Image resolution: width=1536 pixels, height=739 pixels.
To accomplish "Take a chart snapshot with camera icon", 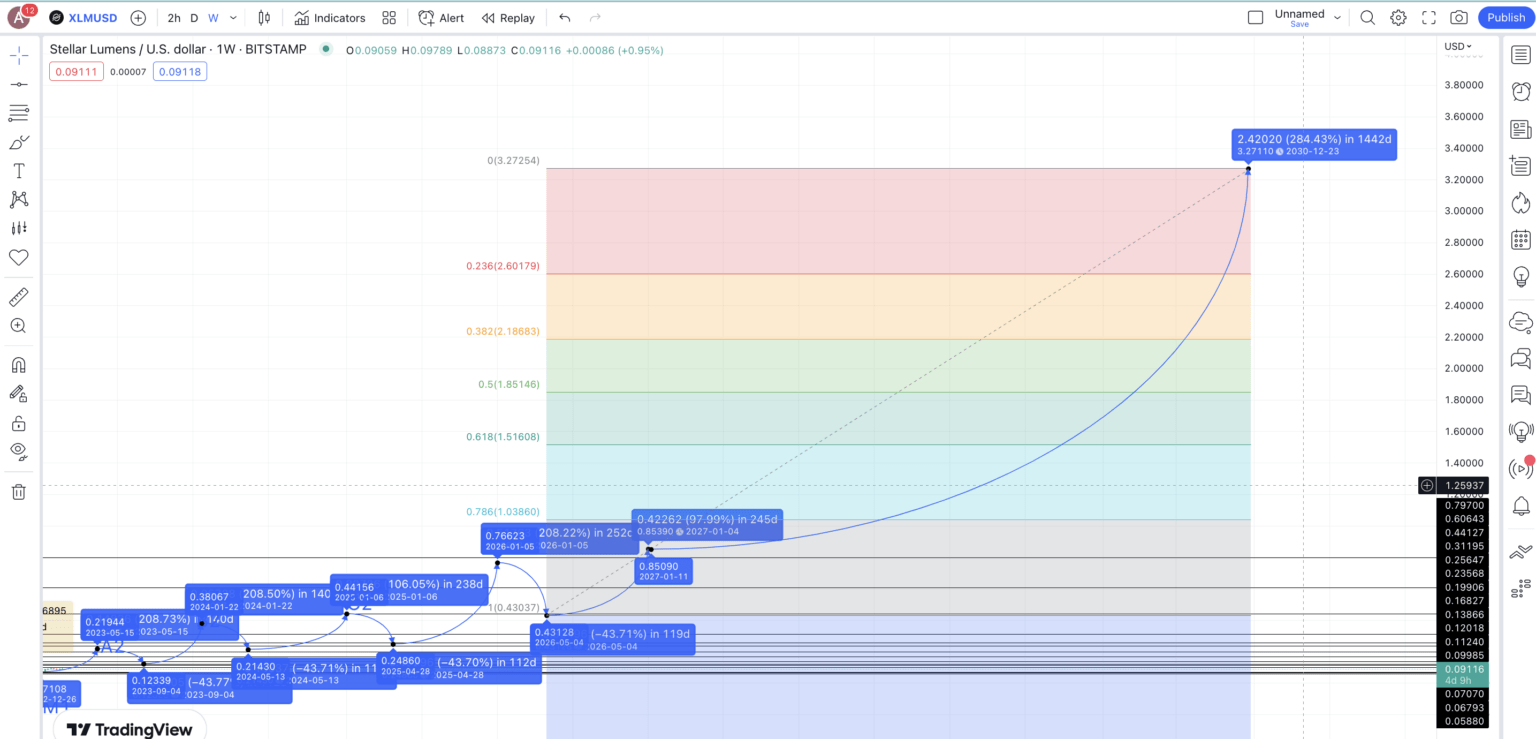I will coord(1459,18).
